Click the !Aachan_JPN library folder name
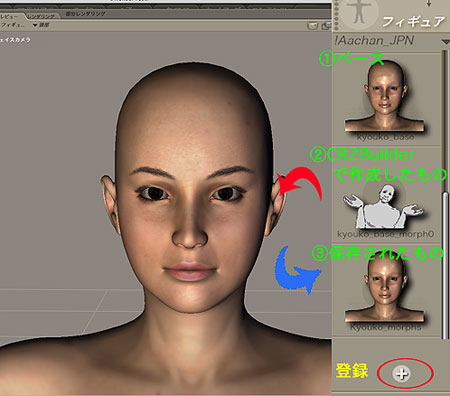450x396 pixels. (374, 41)
